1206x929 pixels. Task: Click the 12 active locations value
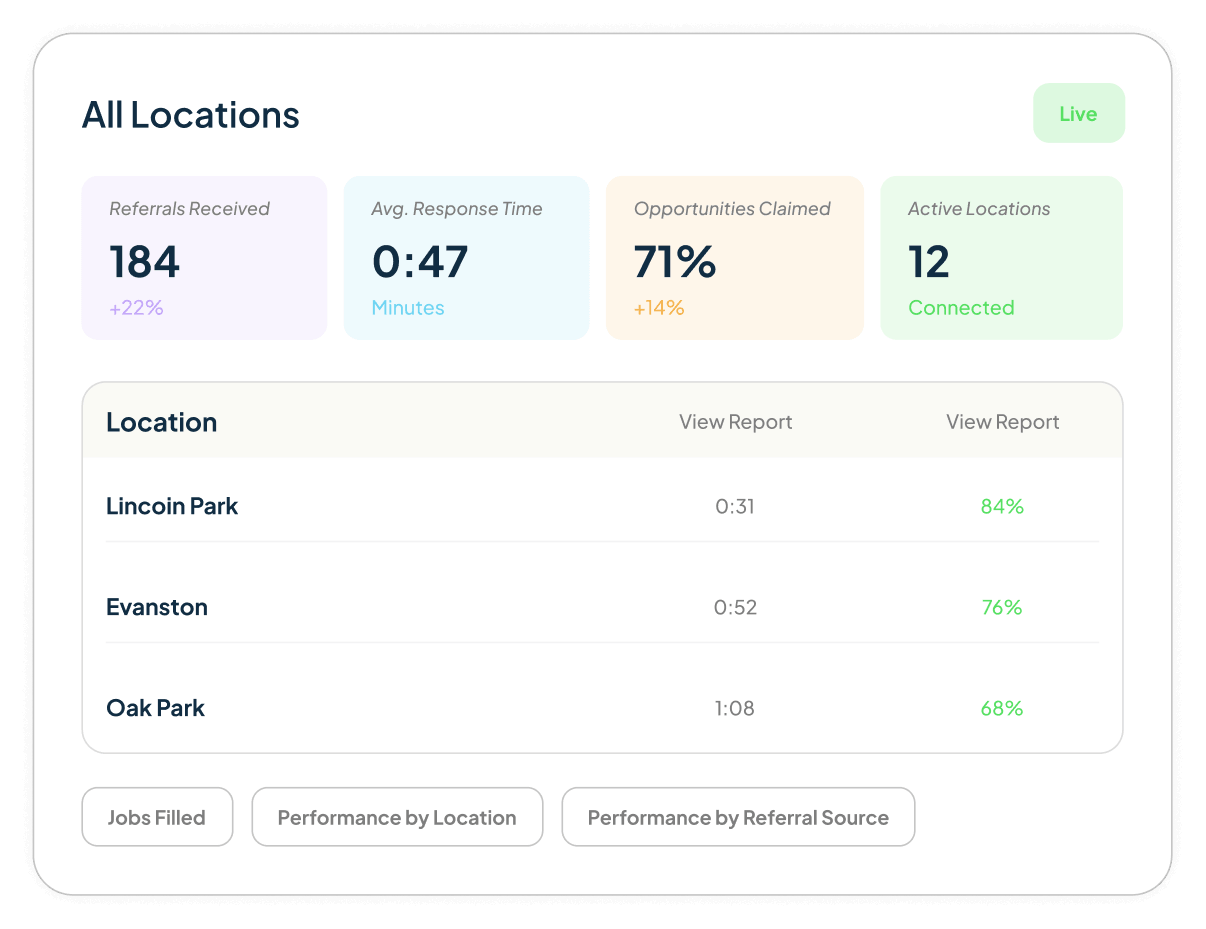(929, 262)
